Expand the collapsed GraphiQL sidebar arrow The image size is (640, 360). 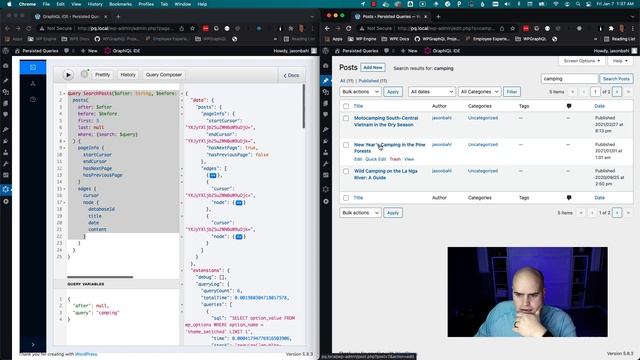pyautogui.click(x=33, y=344)
